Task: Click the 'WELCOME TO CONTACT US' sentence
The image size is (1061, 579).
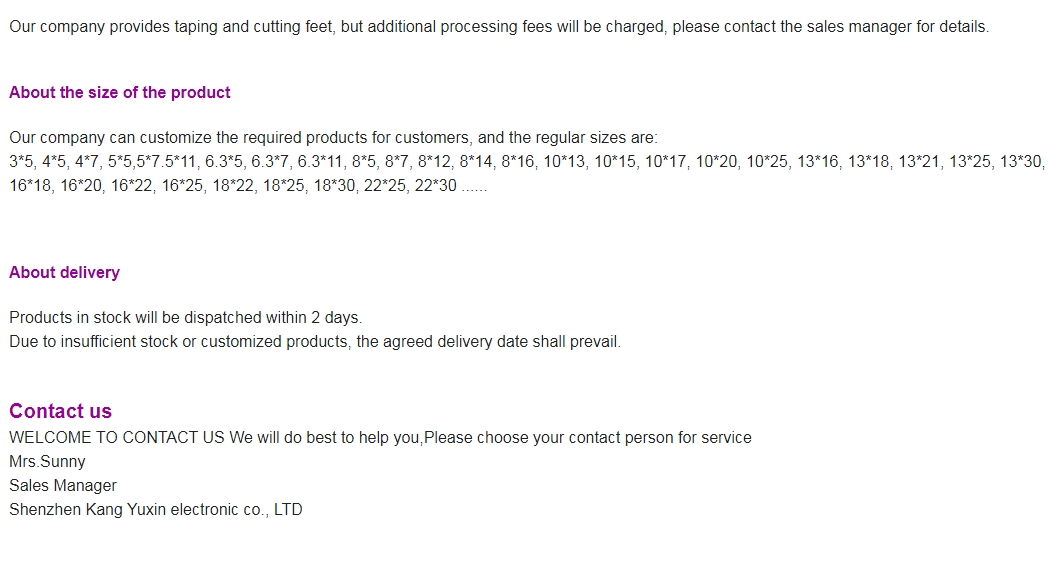Action: [x=380, y=438]
